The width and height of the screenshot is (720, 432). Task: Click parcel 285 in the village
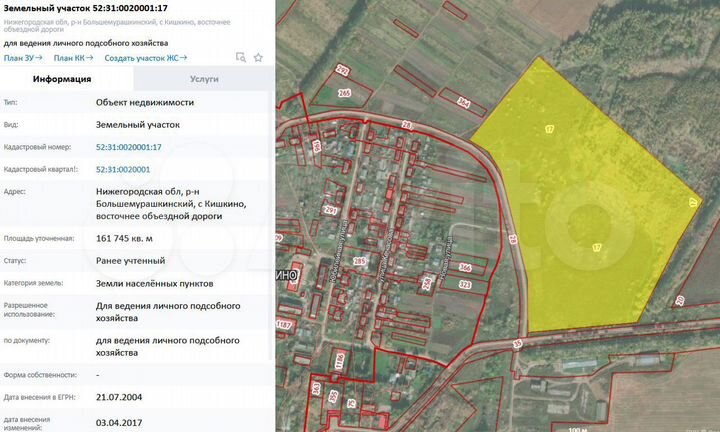pyautogui.click(x=358, y=261)
